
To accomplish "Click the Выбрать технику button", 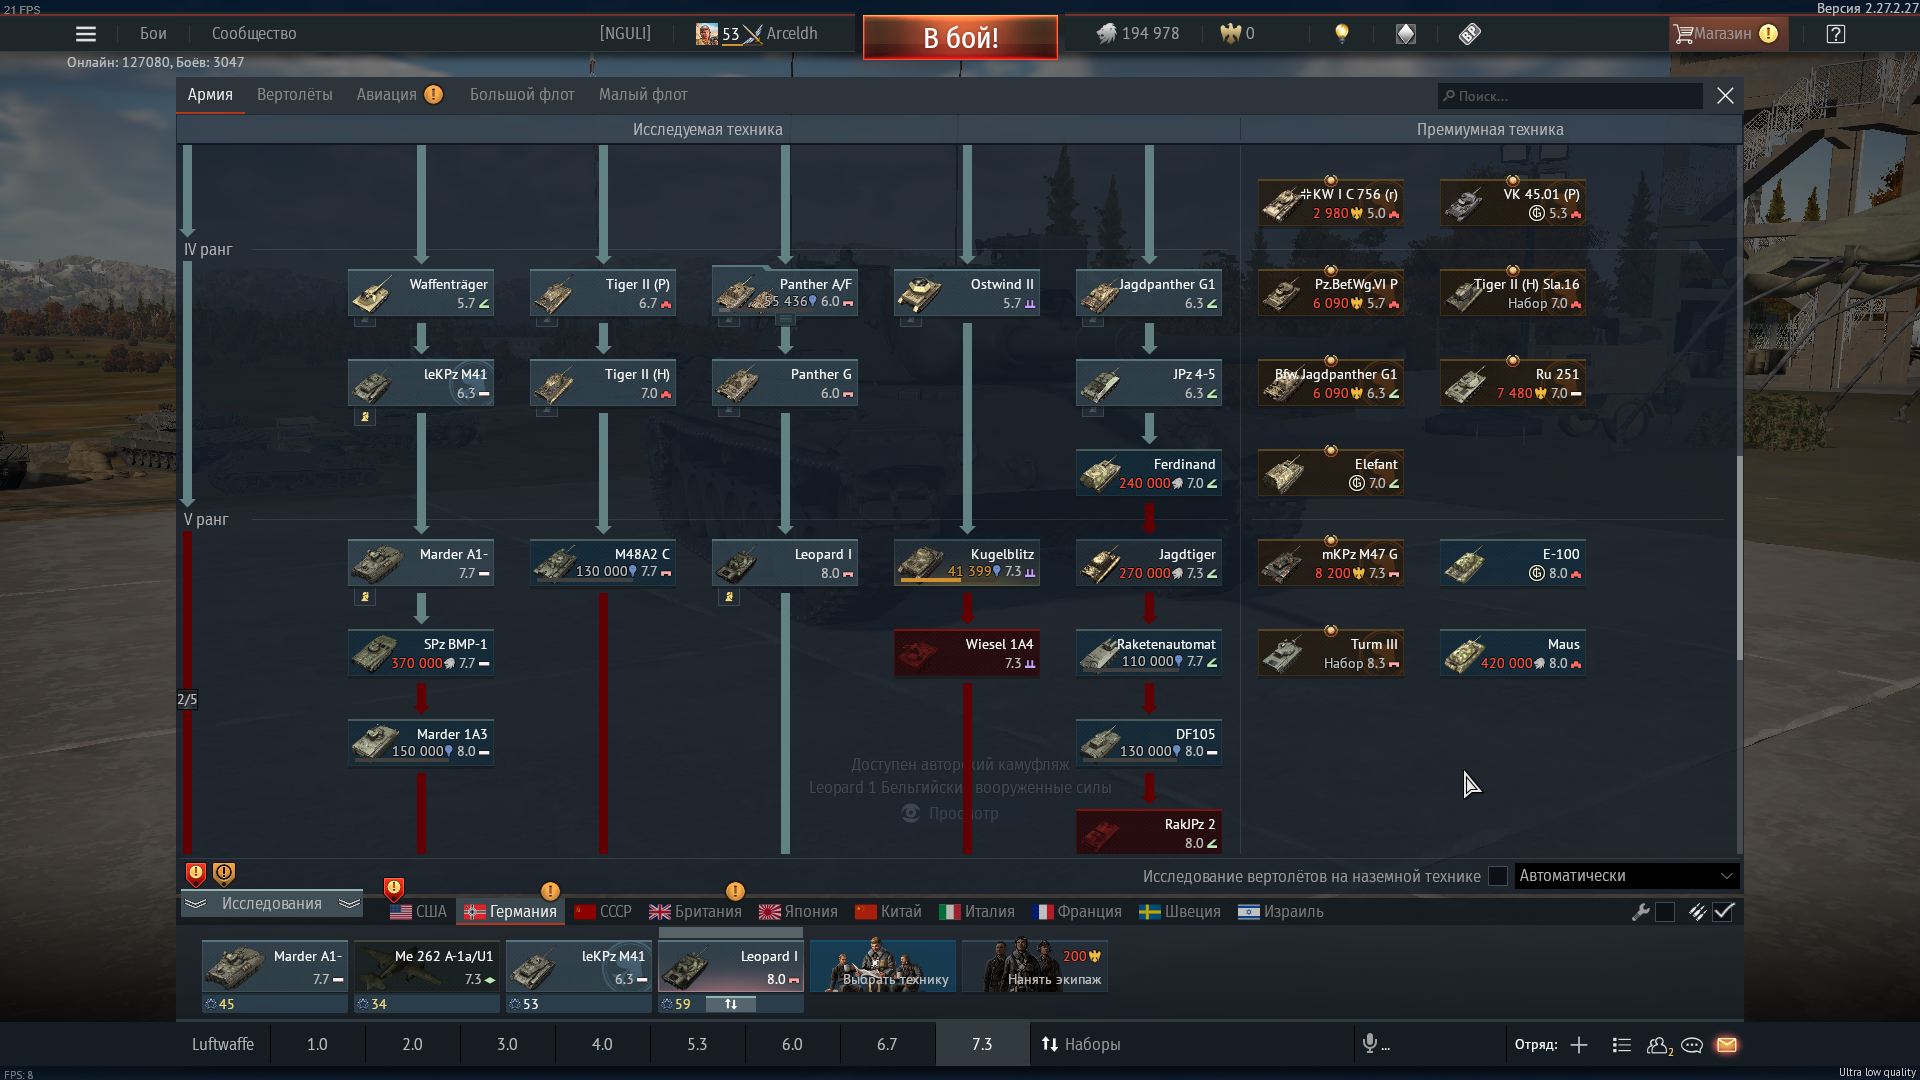I will click(883, 966).
